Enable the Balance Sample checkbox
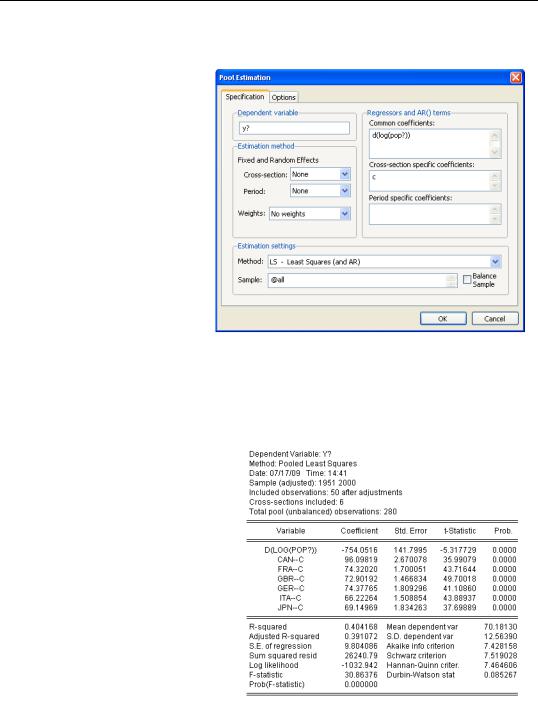This screenshot has width=538, height=702. (x=467, y=280)
